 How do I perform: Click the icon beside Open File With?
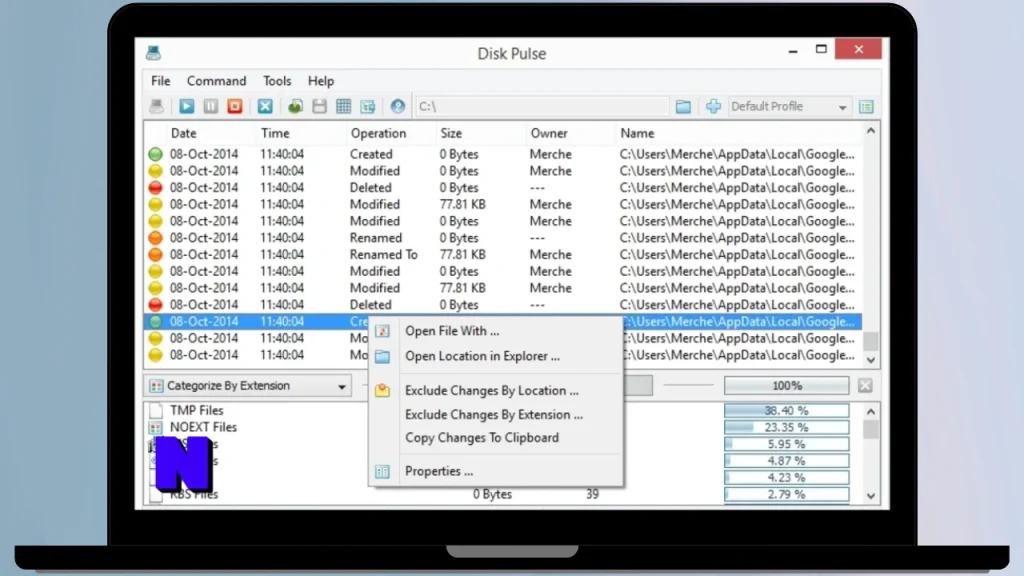point(383,331)
